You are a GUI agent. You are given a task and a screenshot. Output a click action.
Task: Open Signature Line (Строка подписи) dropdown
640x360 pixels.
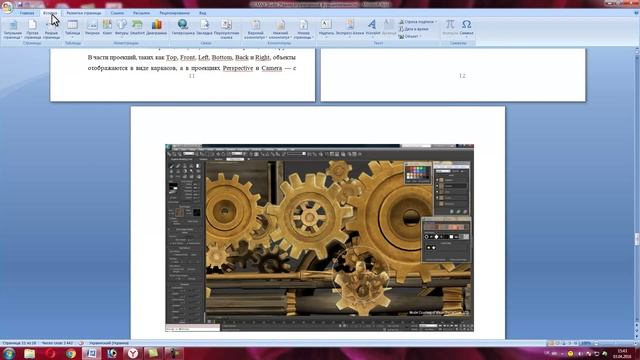pyautogui.click(x=418, y=22)
